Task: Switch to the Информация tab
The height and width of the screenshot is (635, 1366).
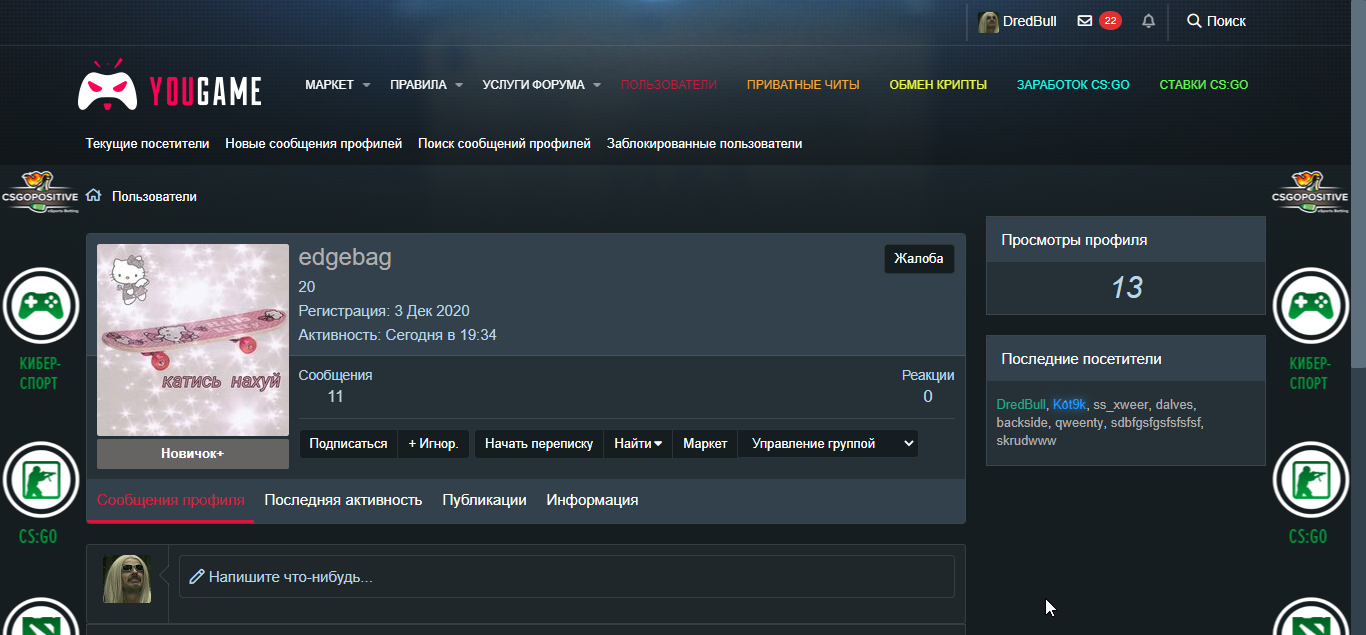Action: click(x=593, y=500)
